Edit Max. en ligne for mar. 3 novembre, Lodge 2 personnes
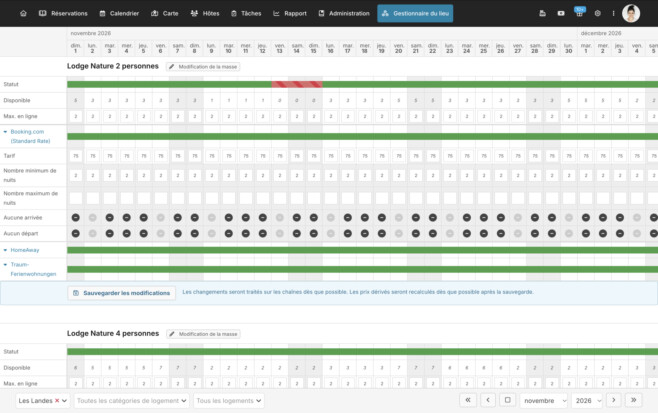The width and height of the screenshot is (658, 413). click(x=110, y=116)
